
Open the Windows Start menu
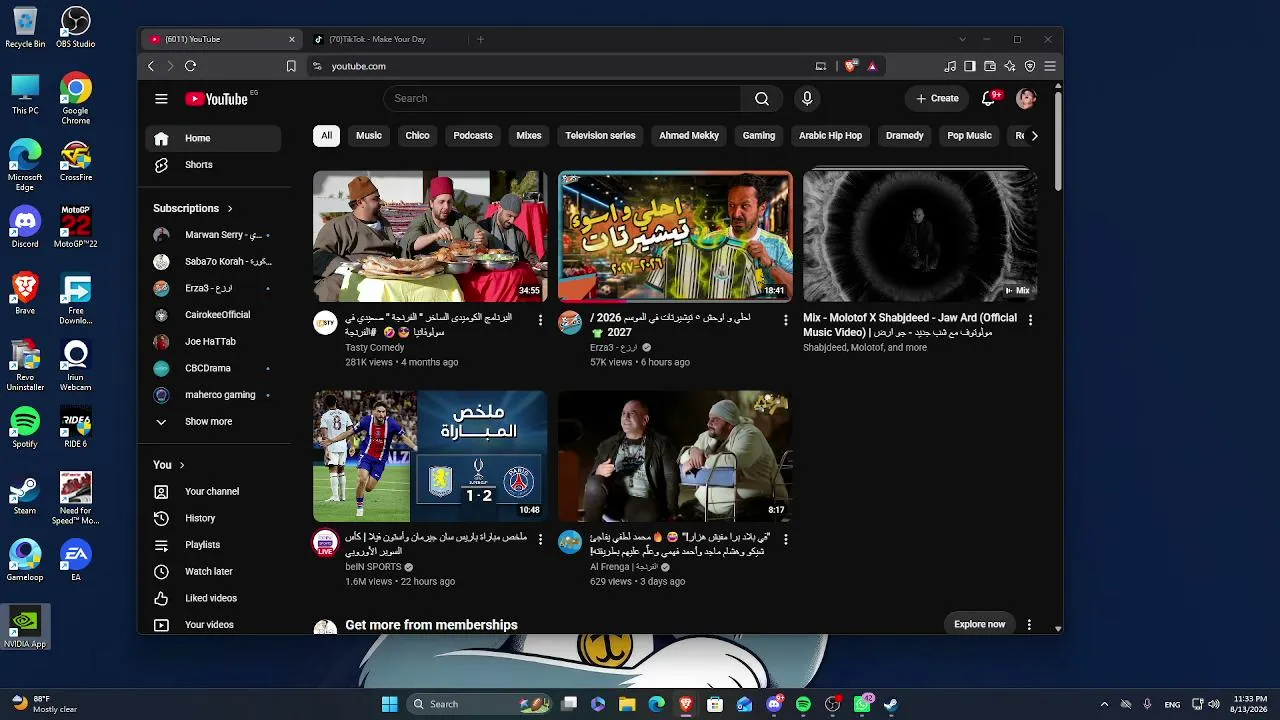pyautogui.click(x=390, y=704)
